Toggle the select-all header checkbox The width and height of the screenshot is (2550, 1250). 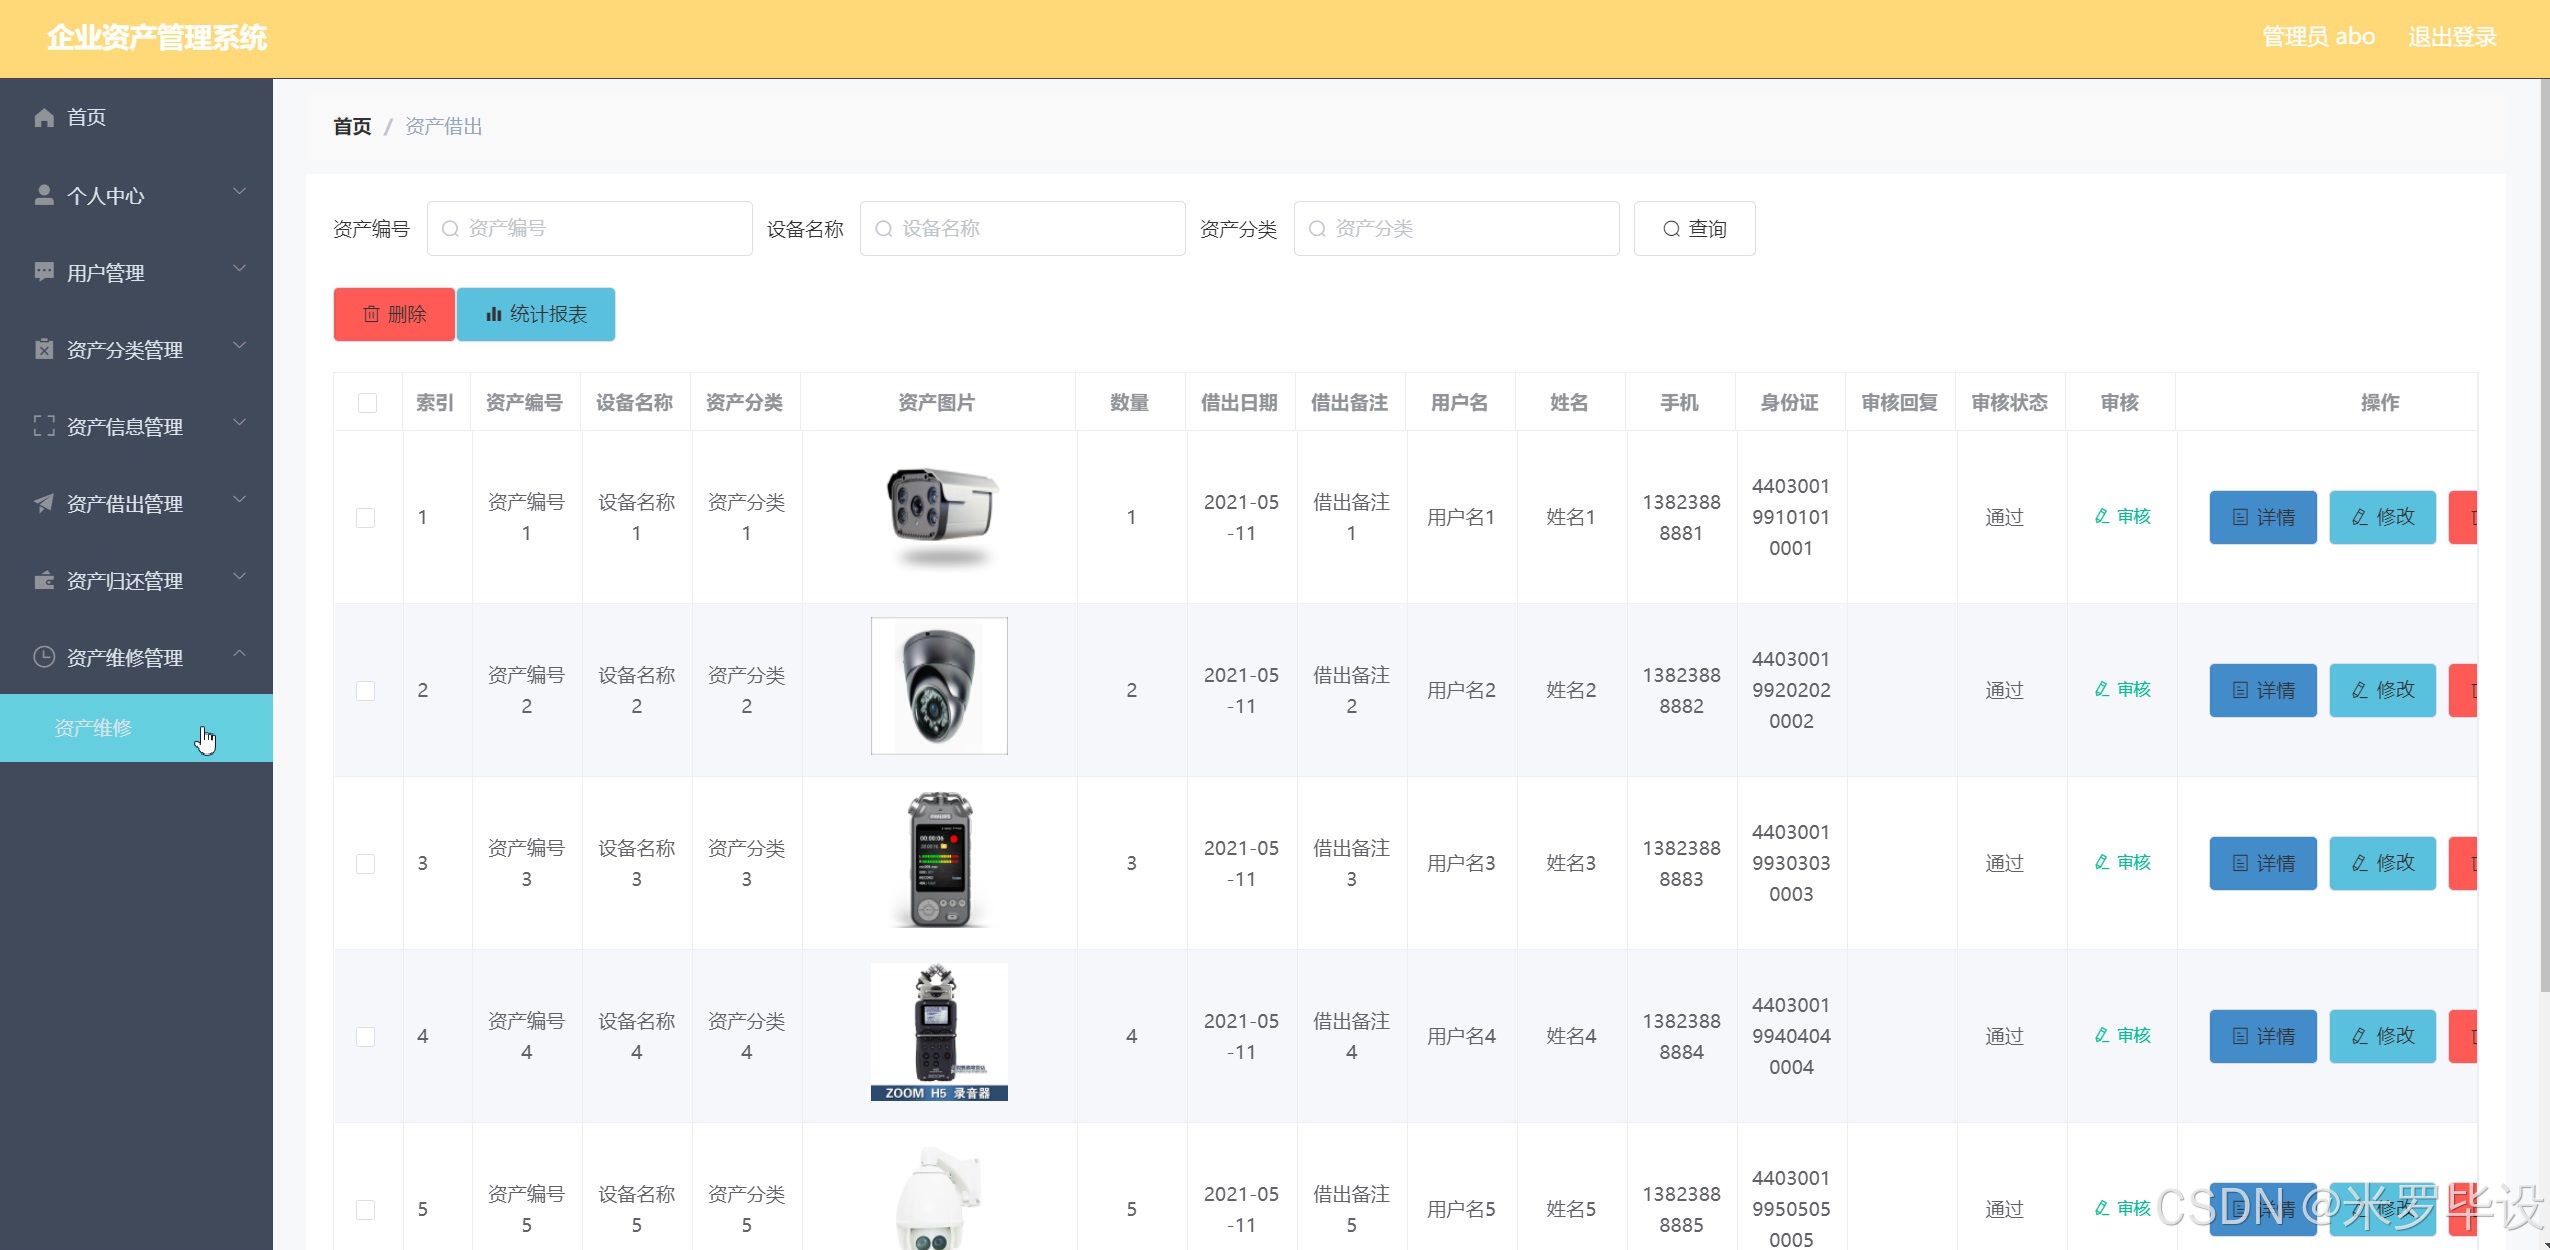[367, 403]
